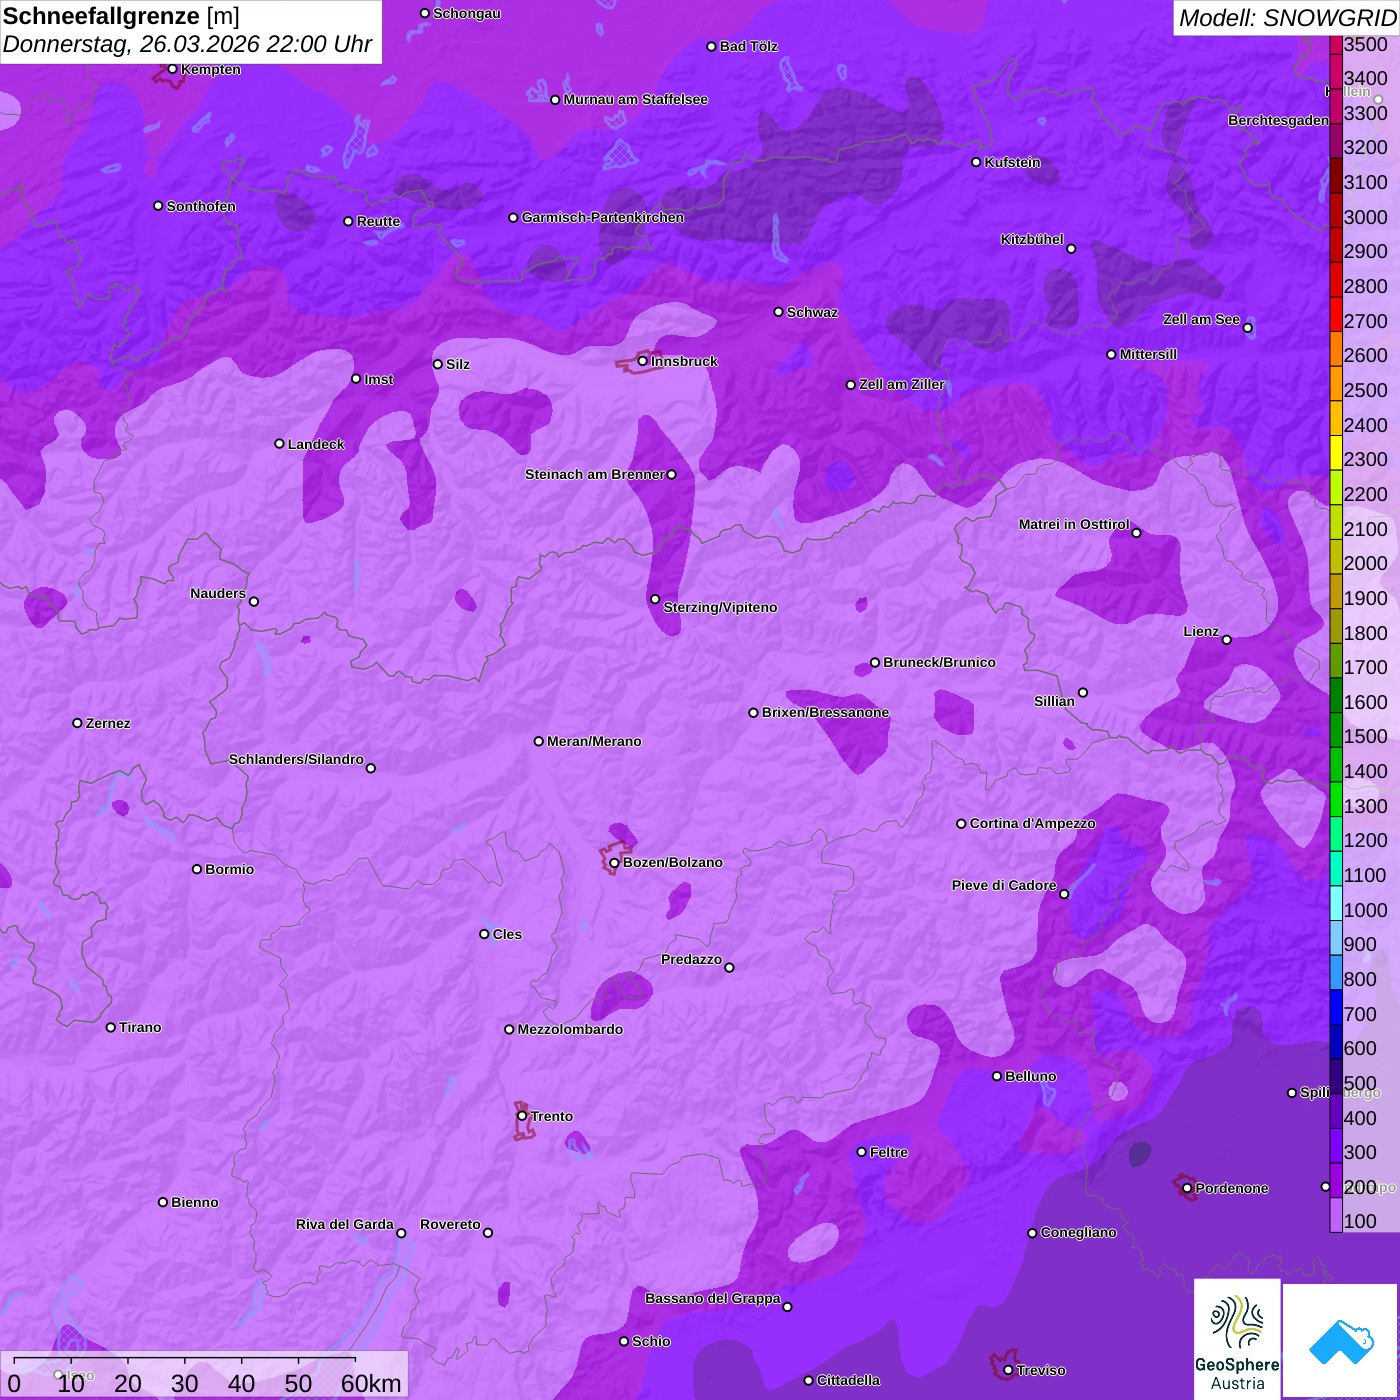This screenshot has width=1400, height=1400.
Task: Click the Nauders location dot
Action: tap(253, 601)
